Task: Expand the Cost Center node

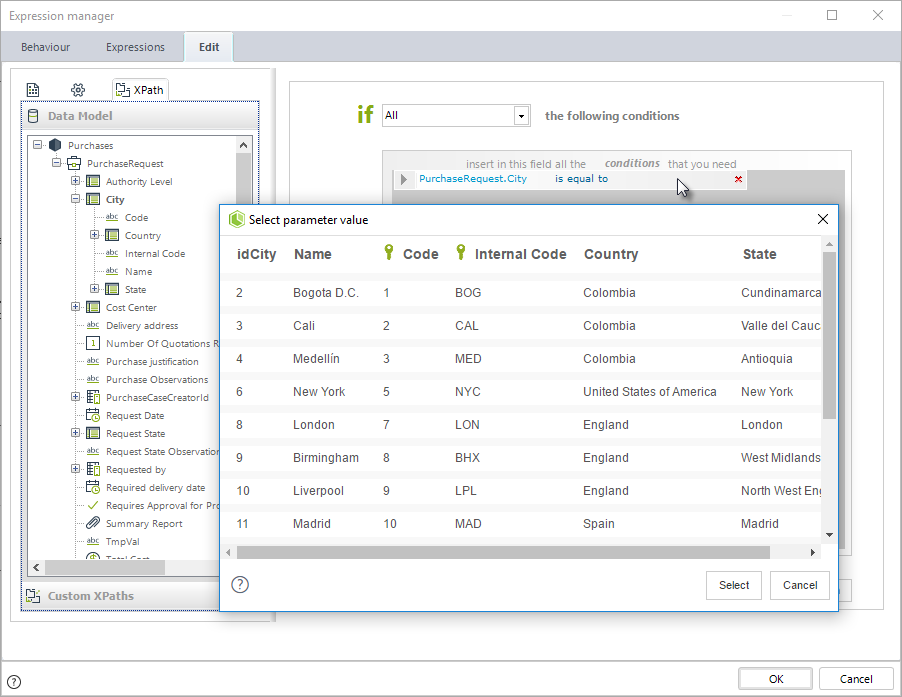Action: (x=75, y=307)
